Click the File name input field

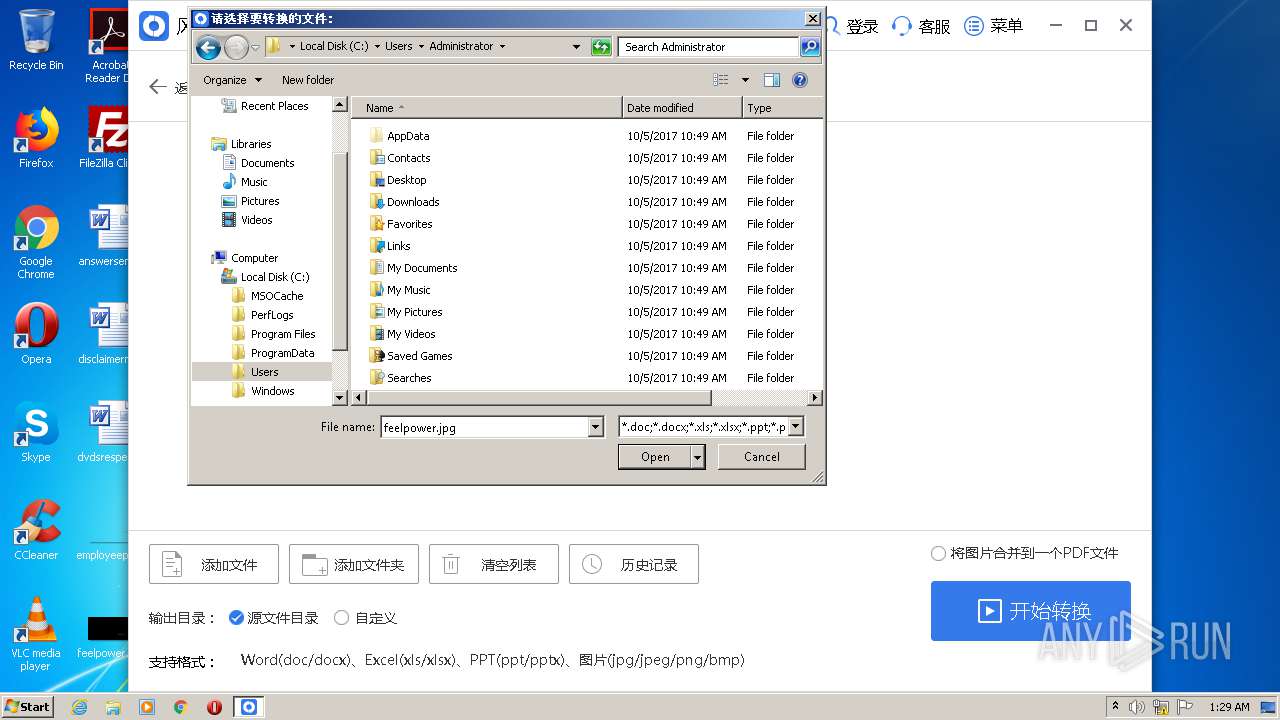(485, 427)
